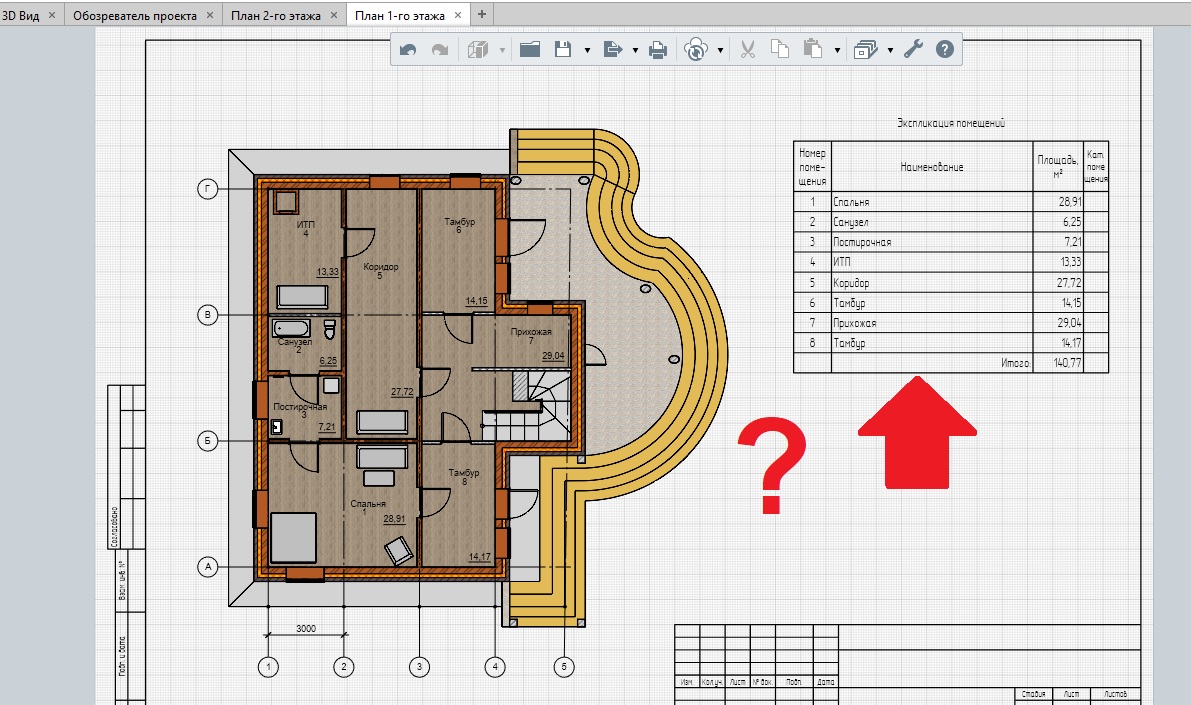
Task: Open Help with the question mark icon
Action: (944, 50)
